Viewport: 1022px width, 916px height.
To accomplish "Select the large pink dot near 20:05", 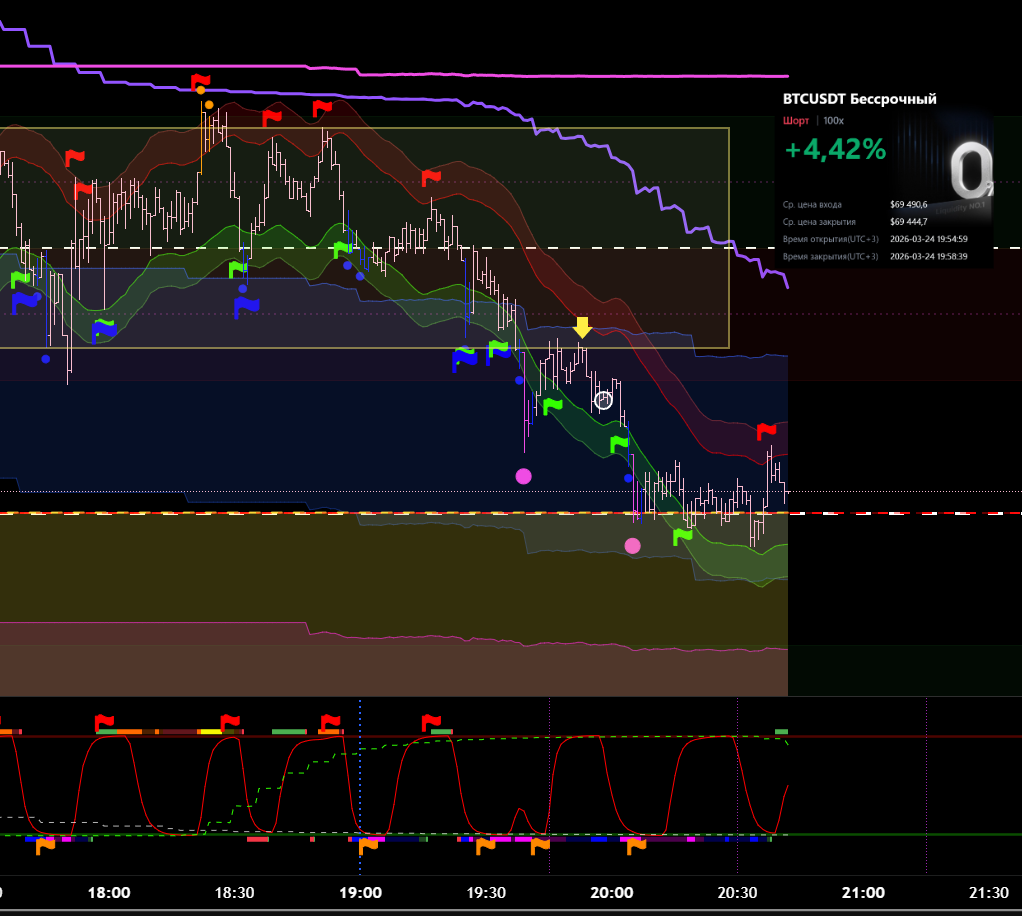I will pyautogui.click(x=632, y=545).
